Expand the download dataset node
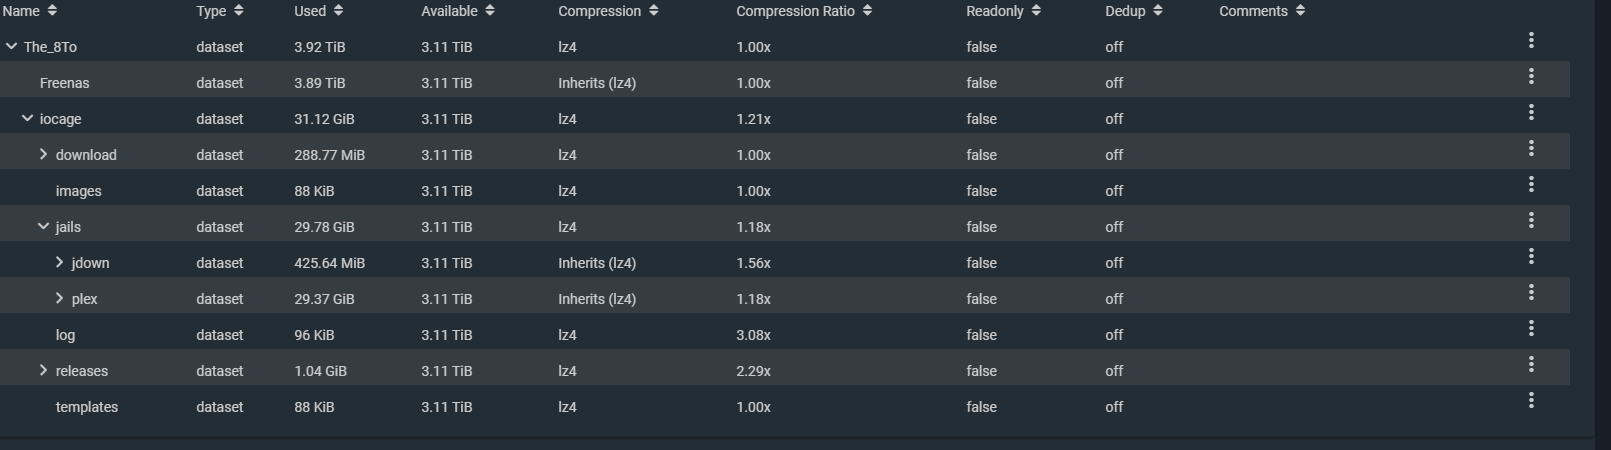This screenshot has height=450, width=1611. (43, 154)
